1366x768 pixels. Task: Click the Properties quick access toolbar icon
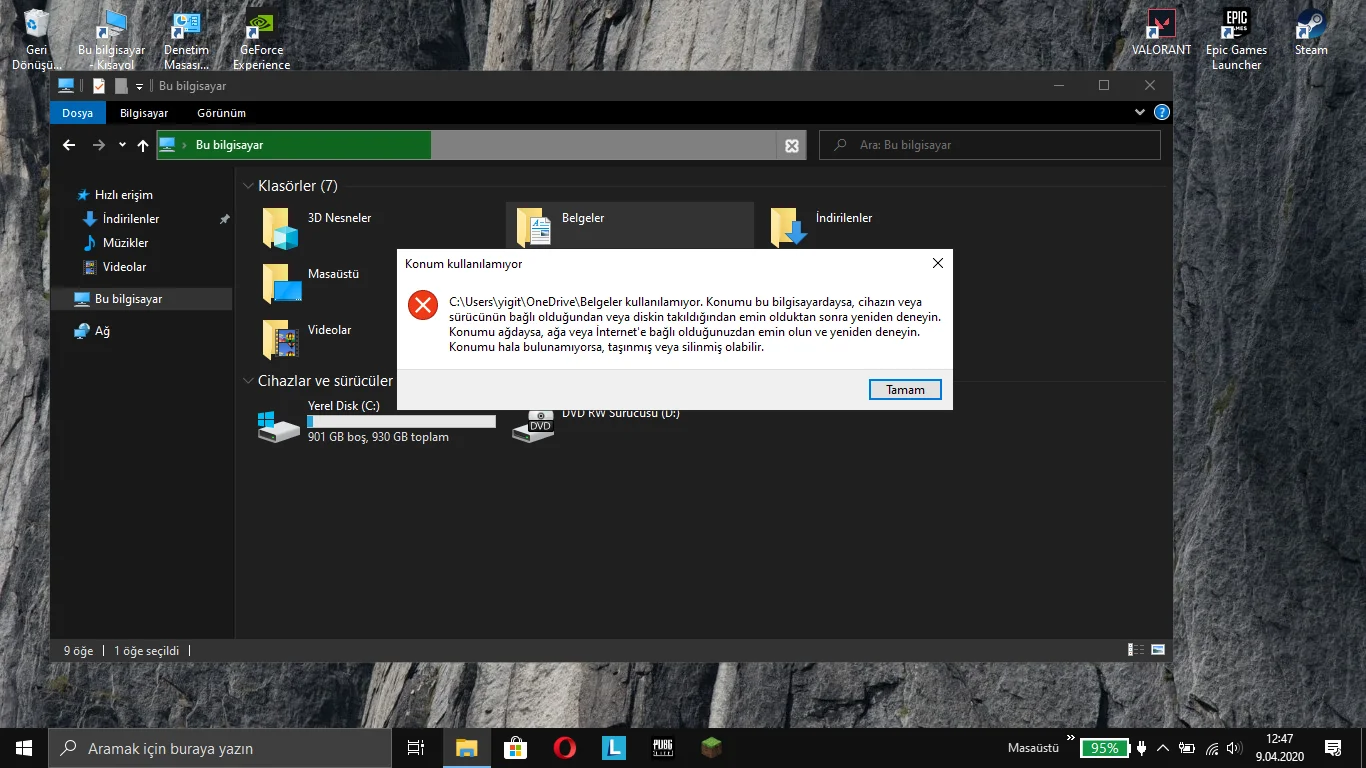click(99, 86)
